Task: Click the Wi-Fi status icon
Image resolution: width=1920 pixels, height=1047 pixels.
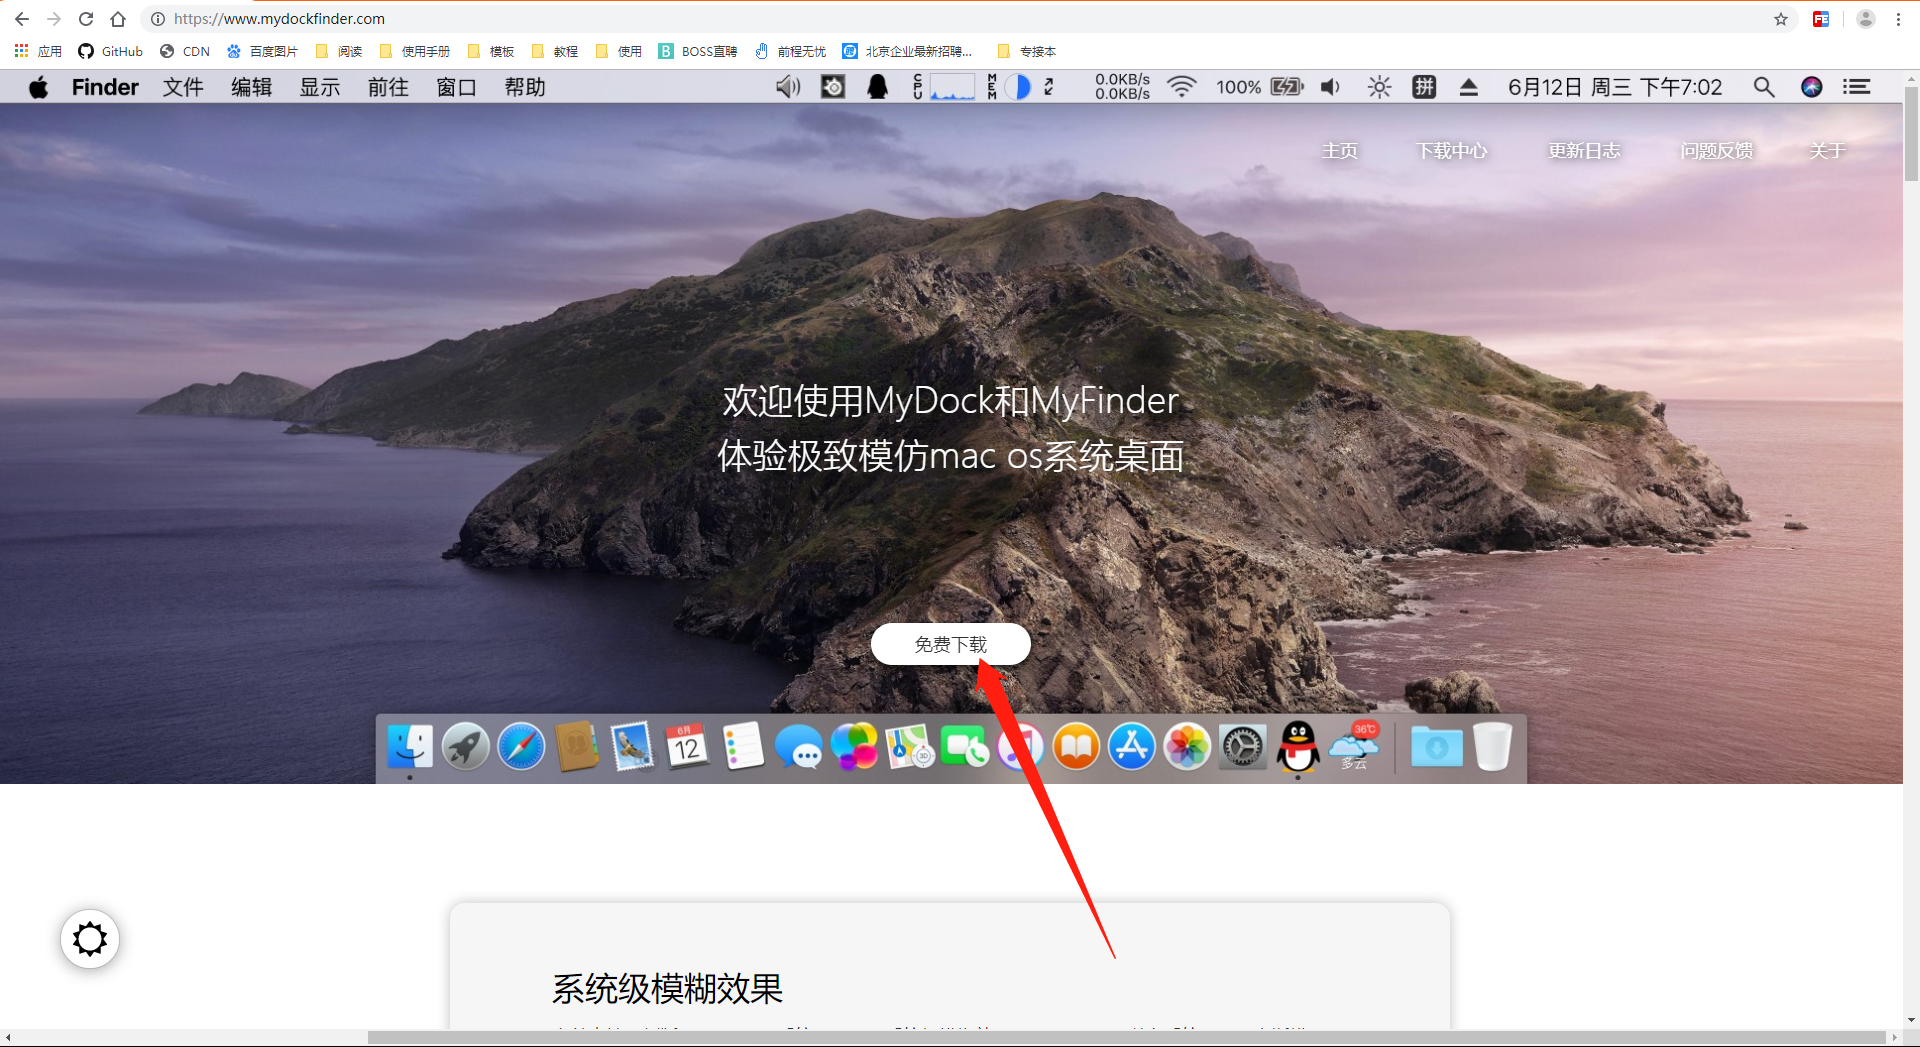Action: (x=1182, y=87)
